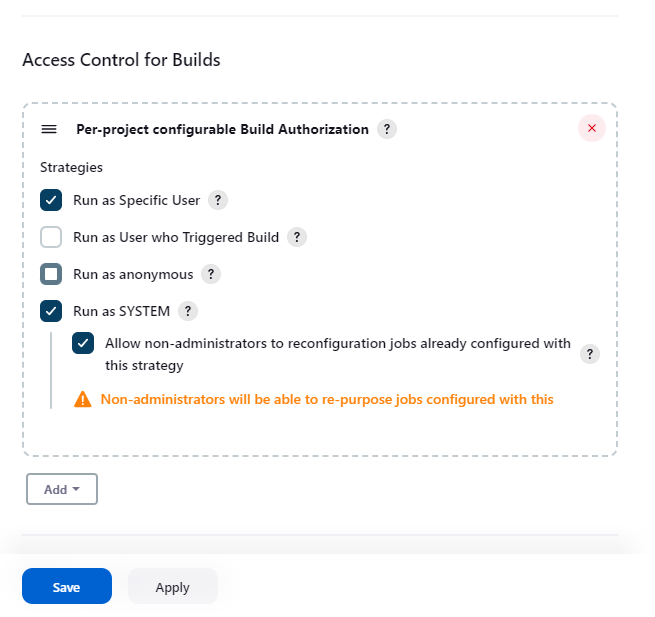This screenshot has width=655, height=617.
Task: Disable Run as SYSTEM strategy
Action: tap(51, 311)
